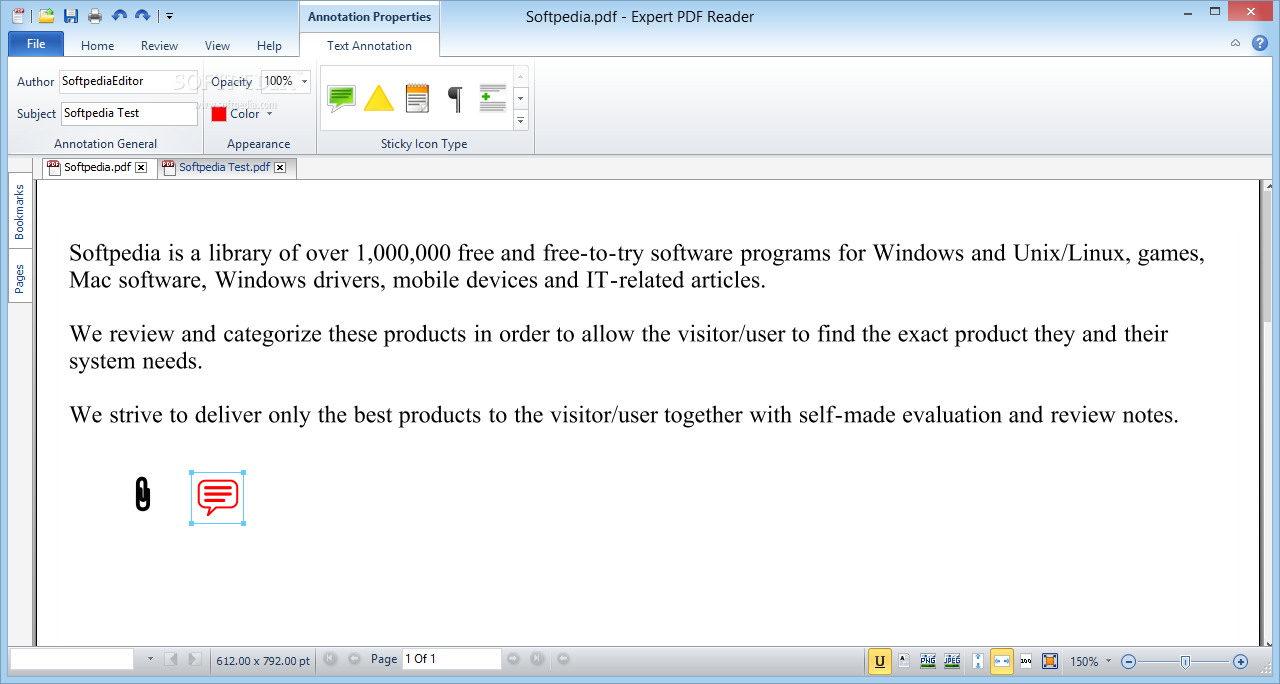Switch to the View tab

[x=217, y=45]
